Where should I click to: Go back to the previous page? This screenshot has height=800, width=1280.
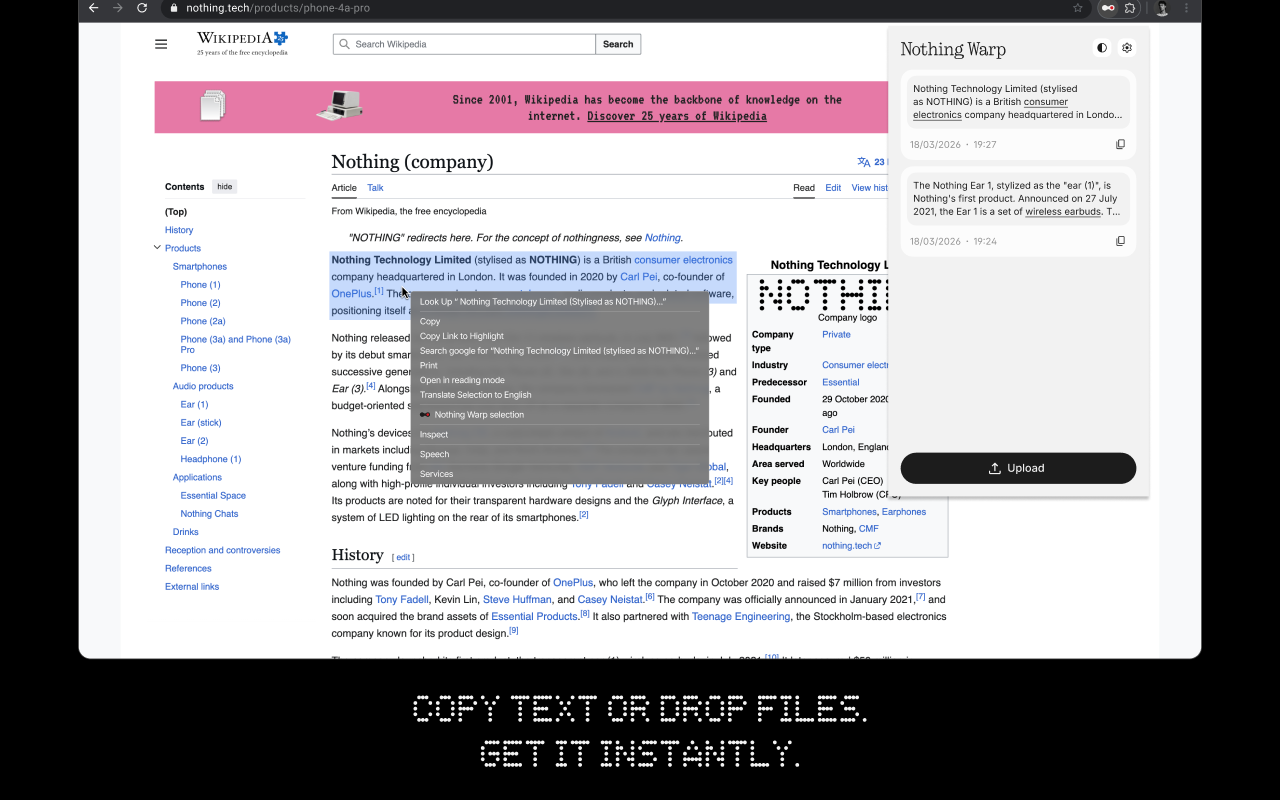click(x=93, y=8)
